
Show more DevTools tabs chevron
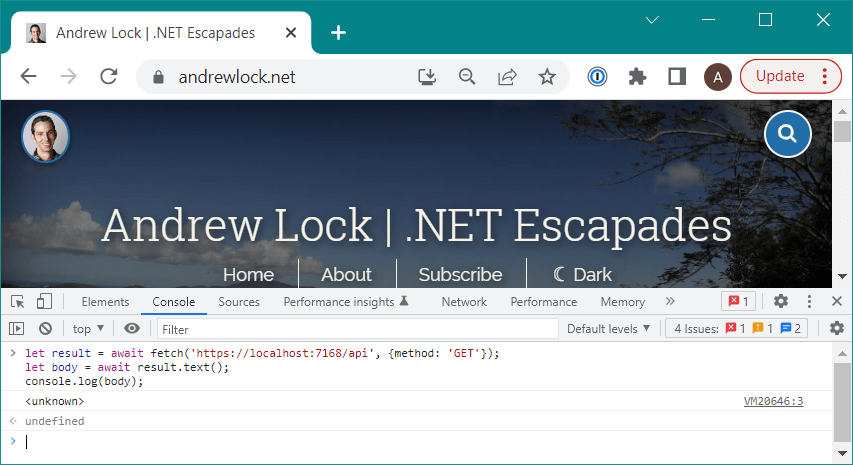670,301
